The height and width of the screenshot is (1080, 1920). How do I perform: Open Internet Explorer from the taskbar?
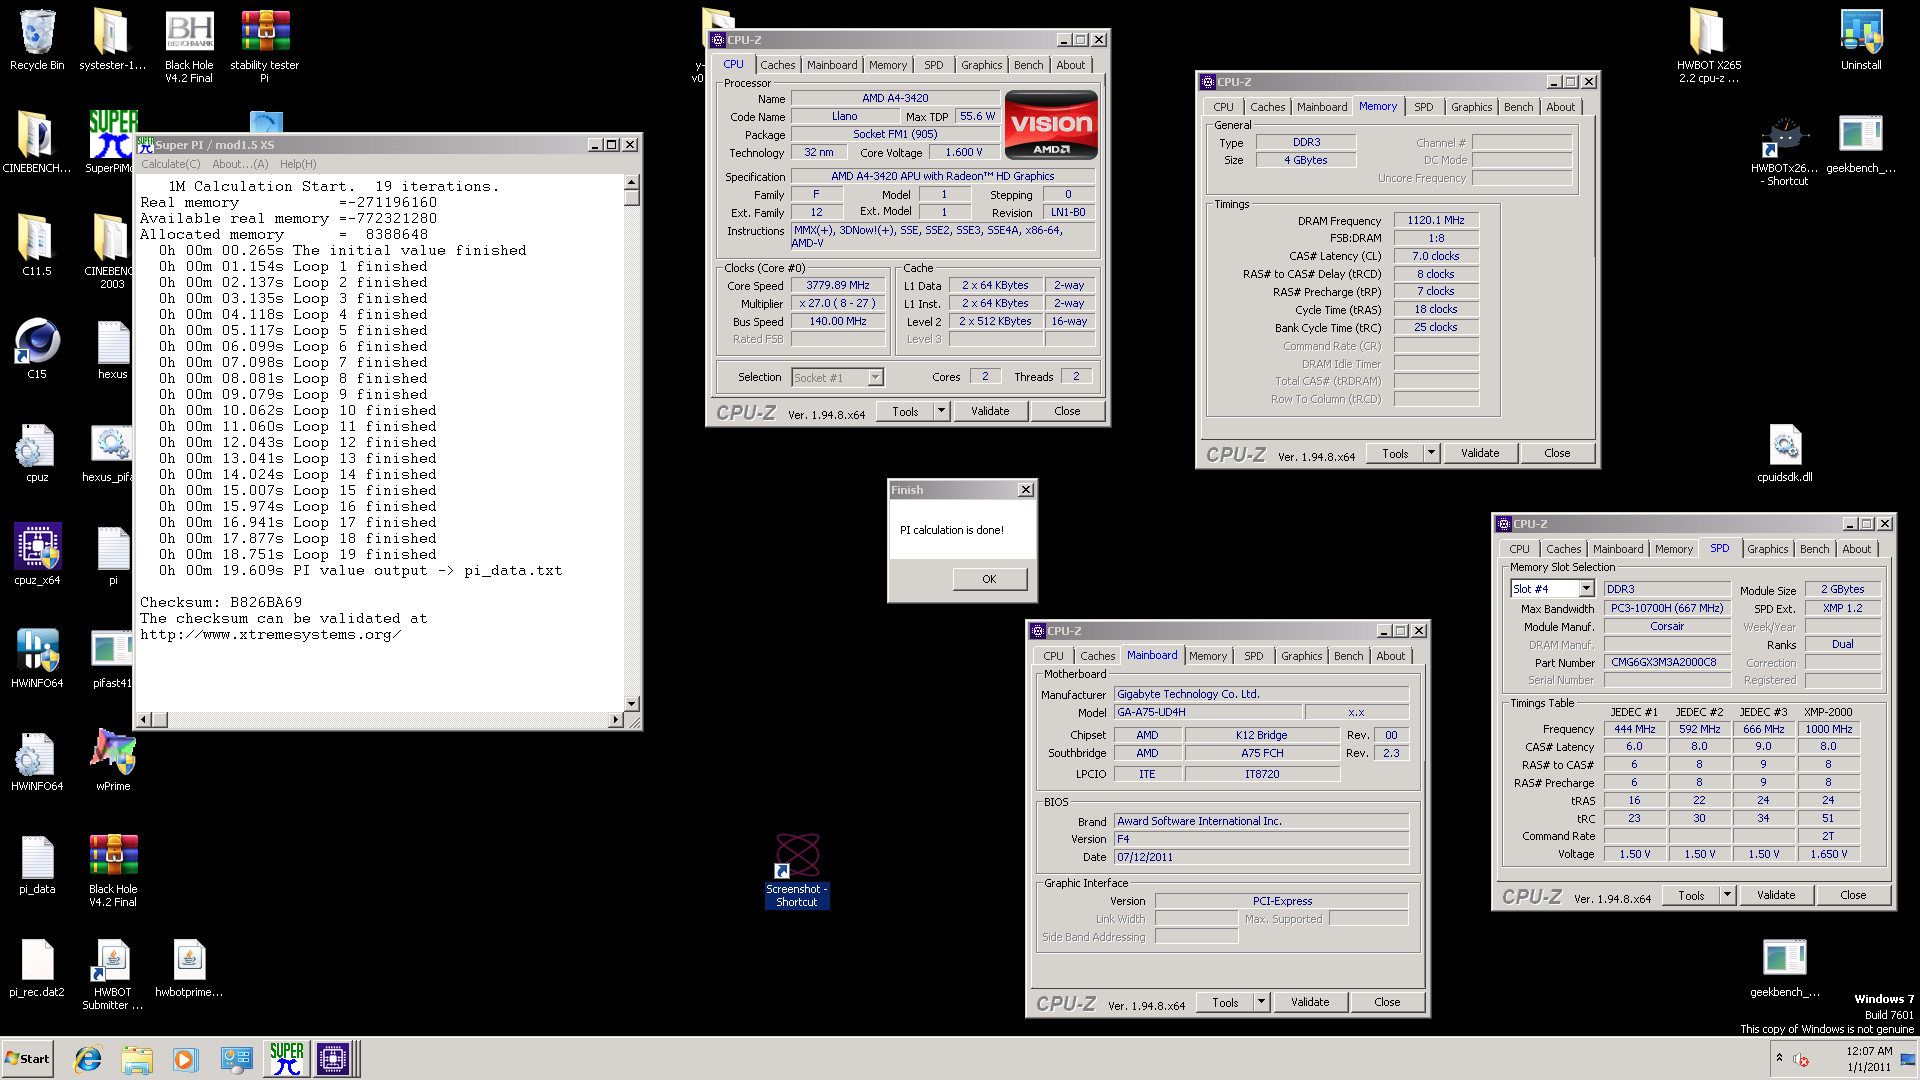[x=88, y=1059]
